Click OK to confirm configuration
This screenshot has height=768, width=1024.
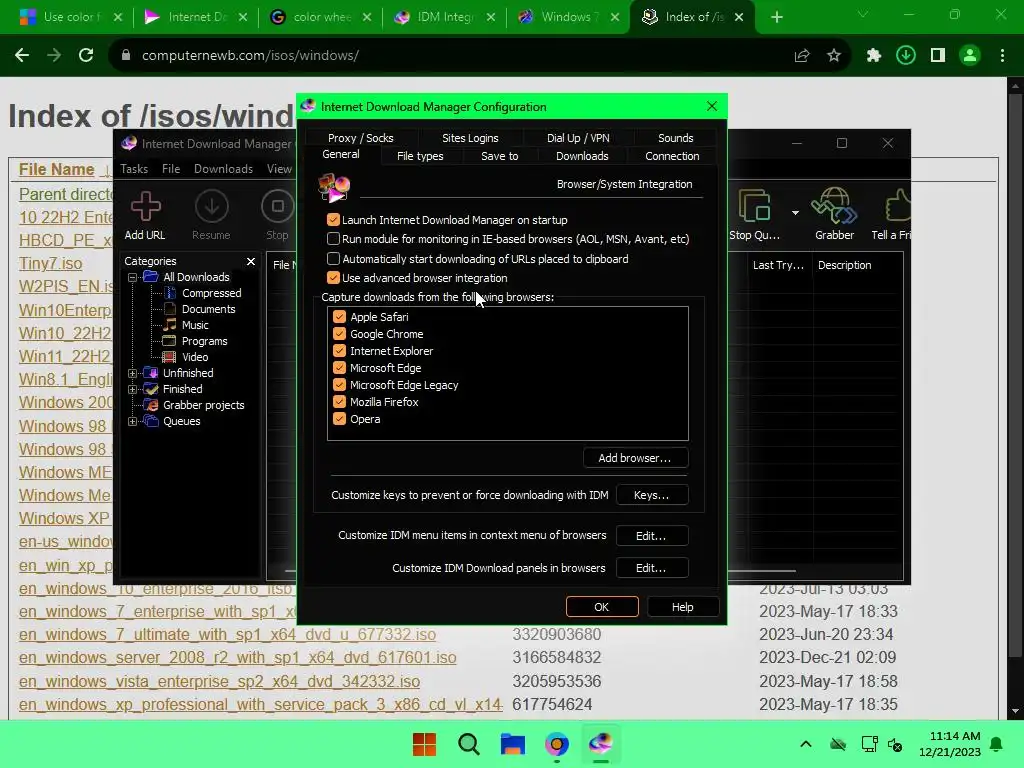[601, 607]
